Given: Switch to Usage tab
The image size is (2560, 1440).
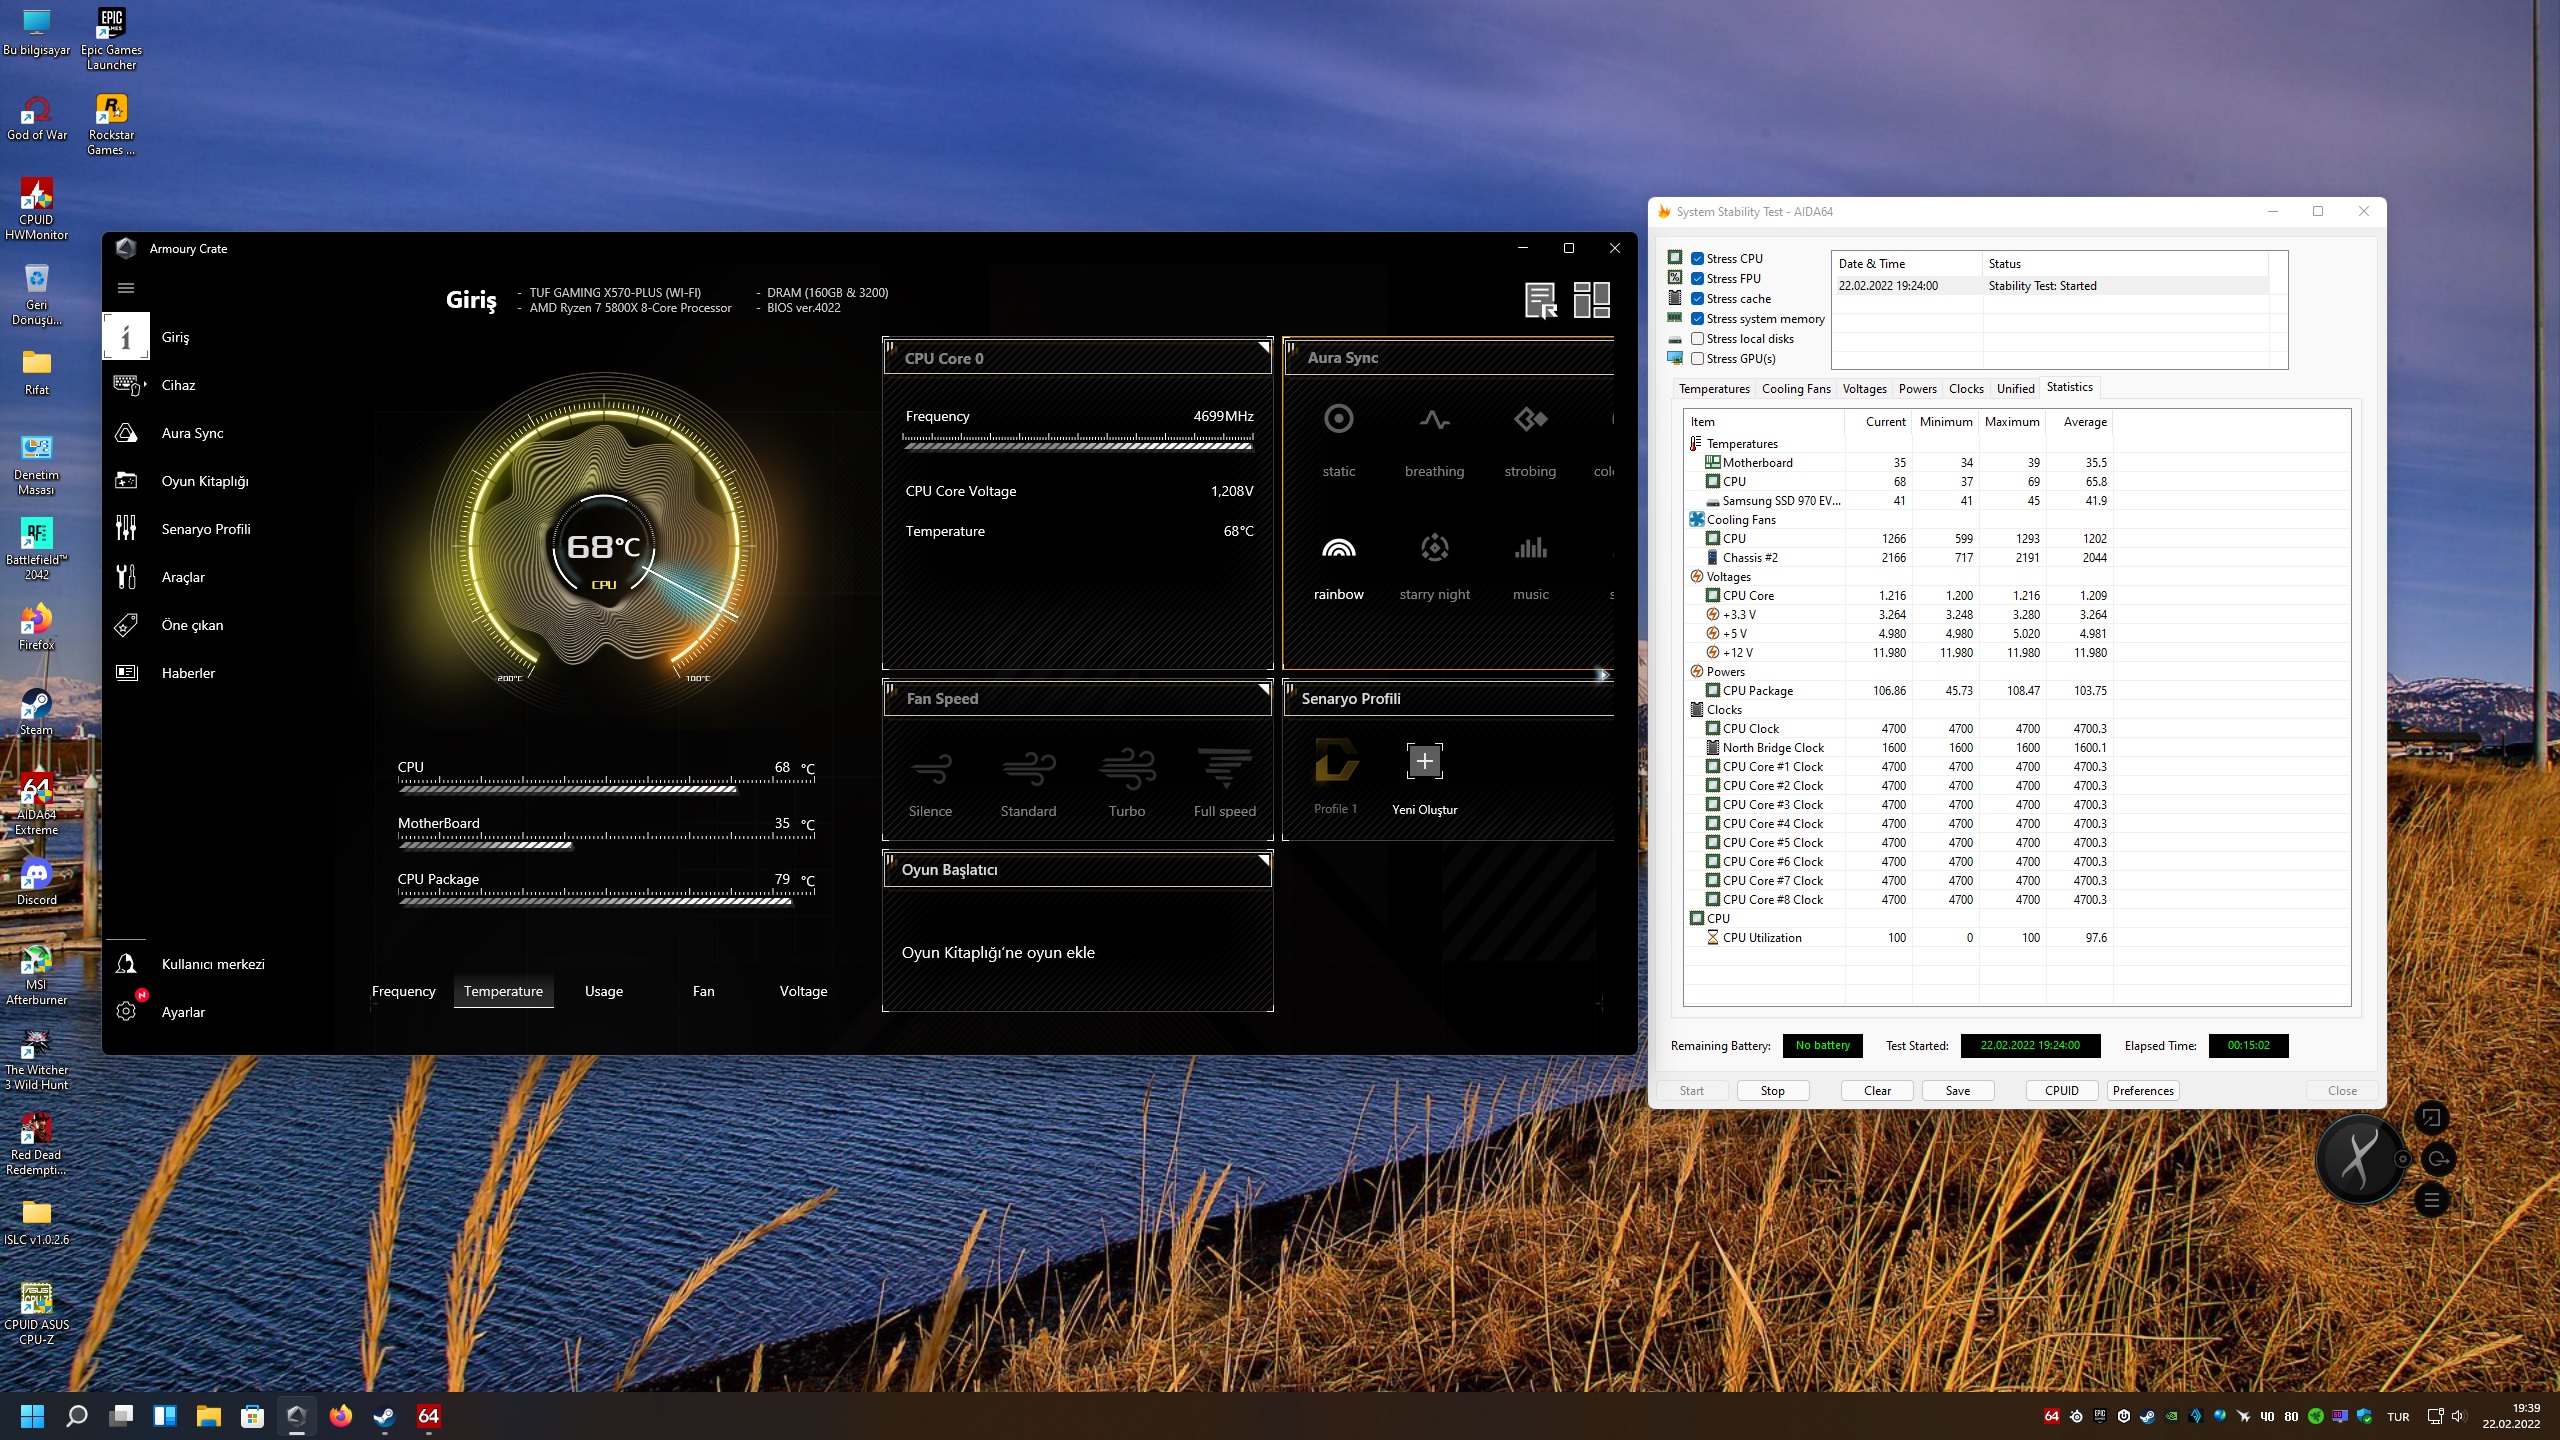Looking at the screenshot, I should coord(604,991).
